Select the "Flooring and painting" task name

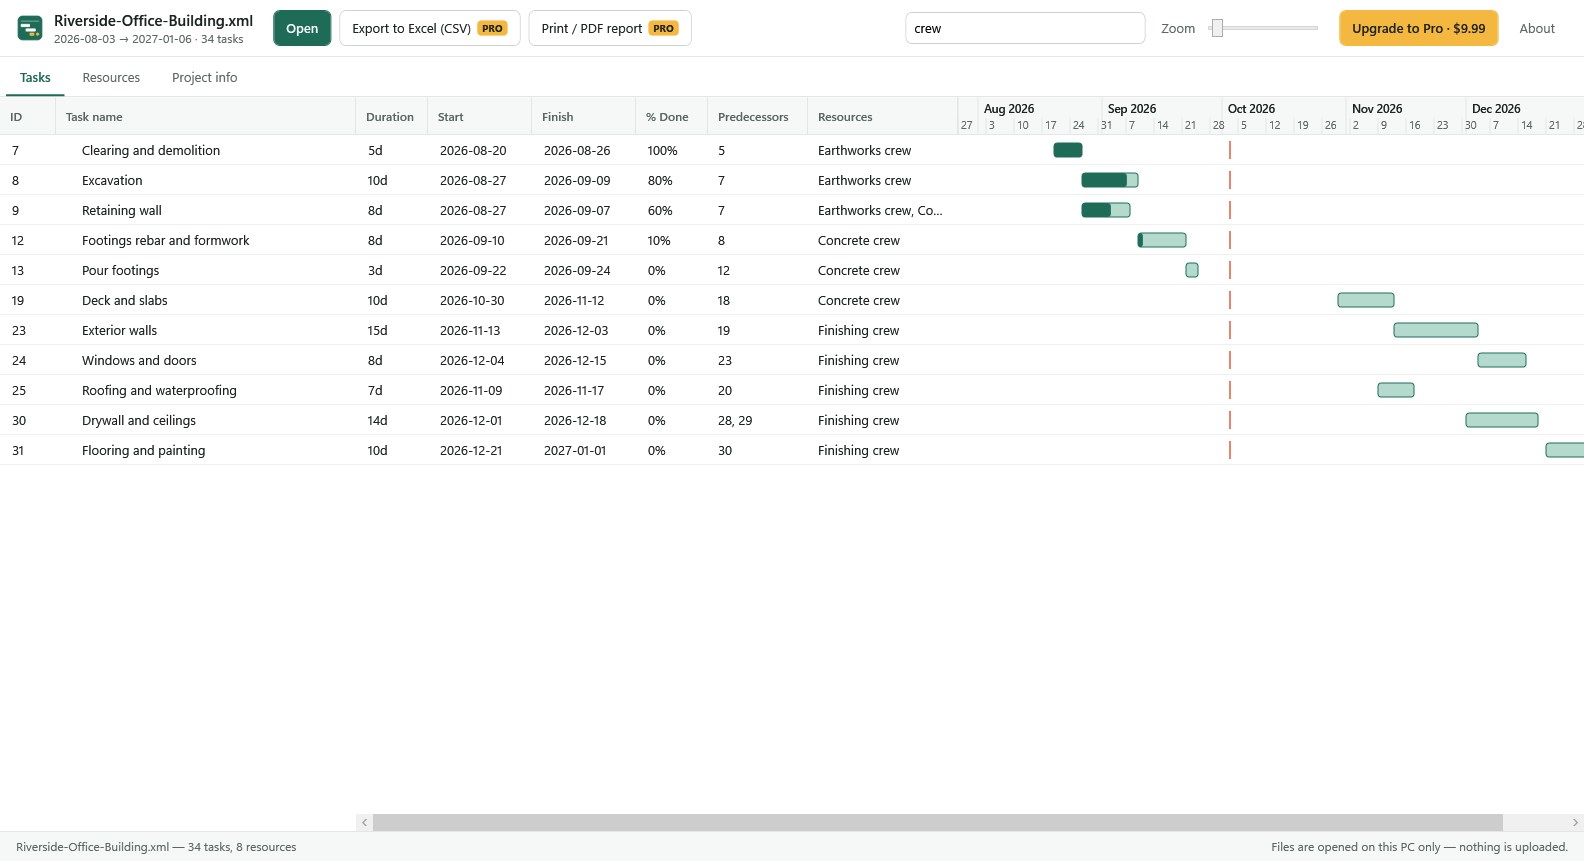point(143,450)
